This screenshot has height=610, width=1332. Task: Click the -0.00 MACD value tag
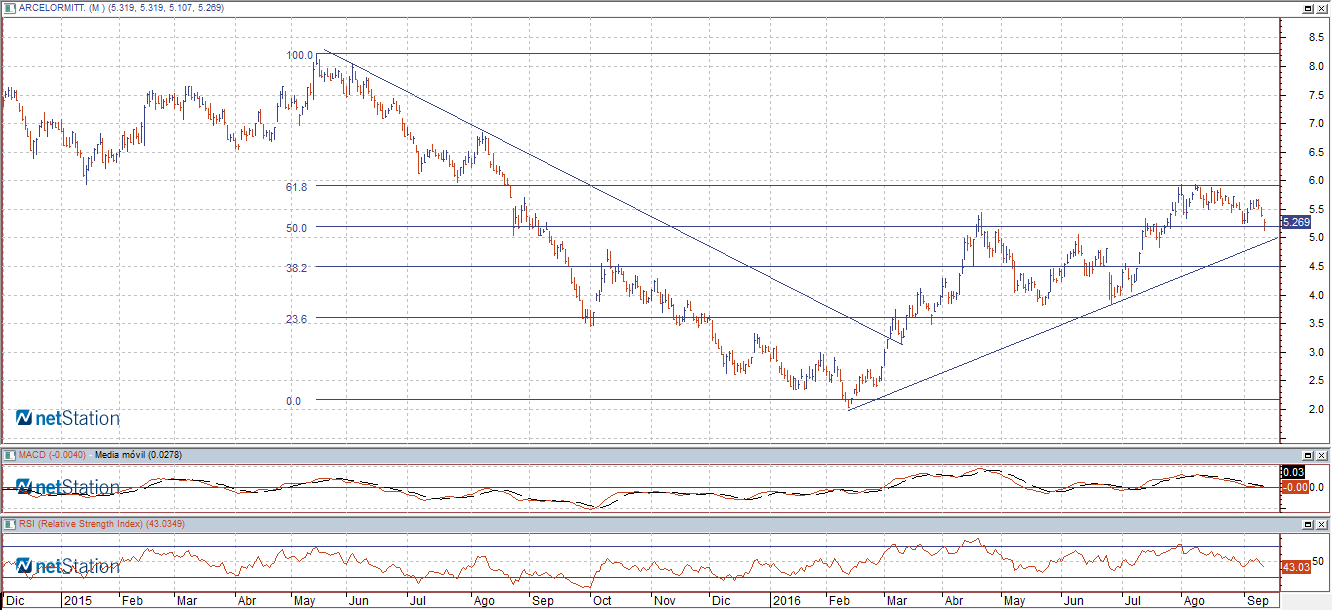tap(1295, 486)
